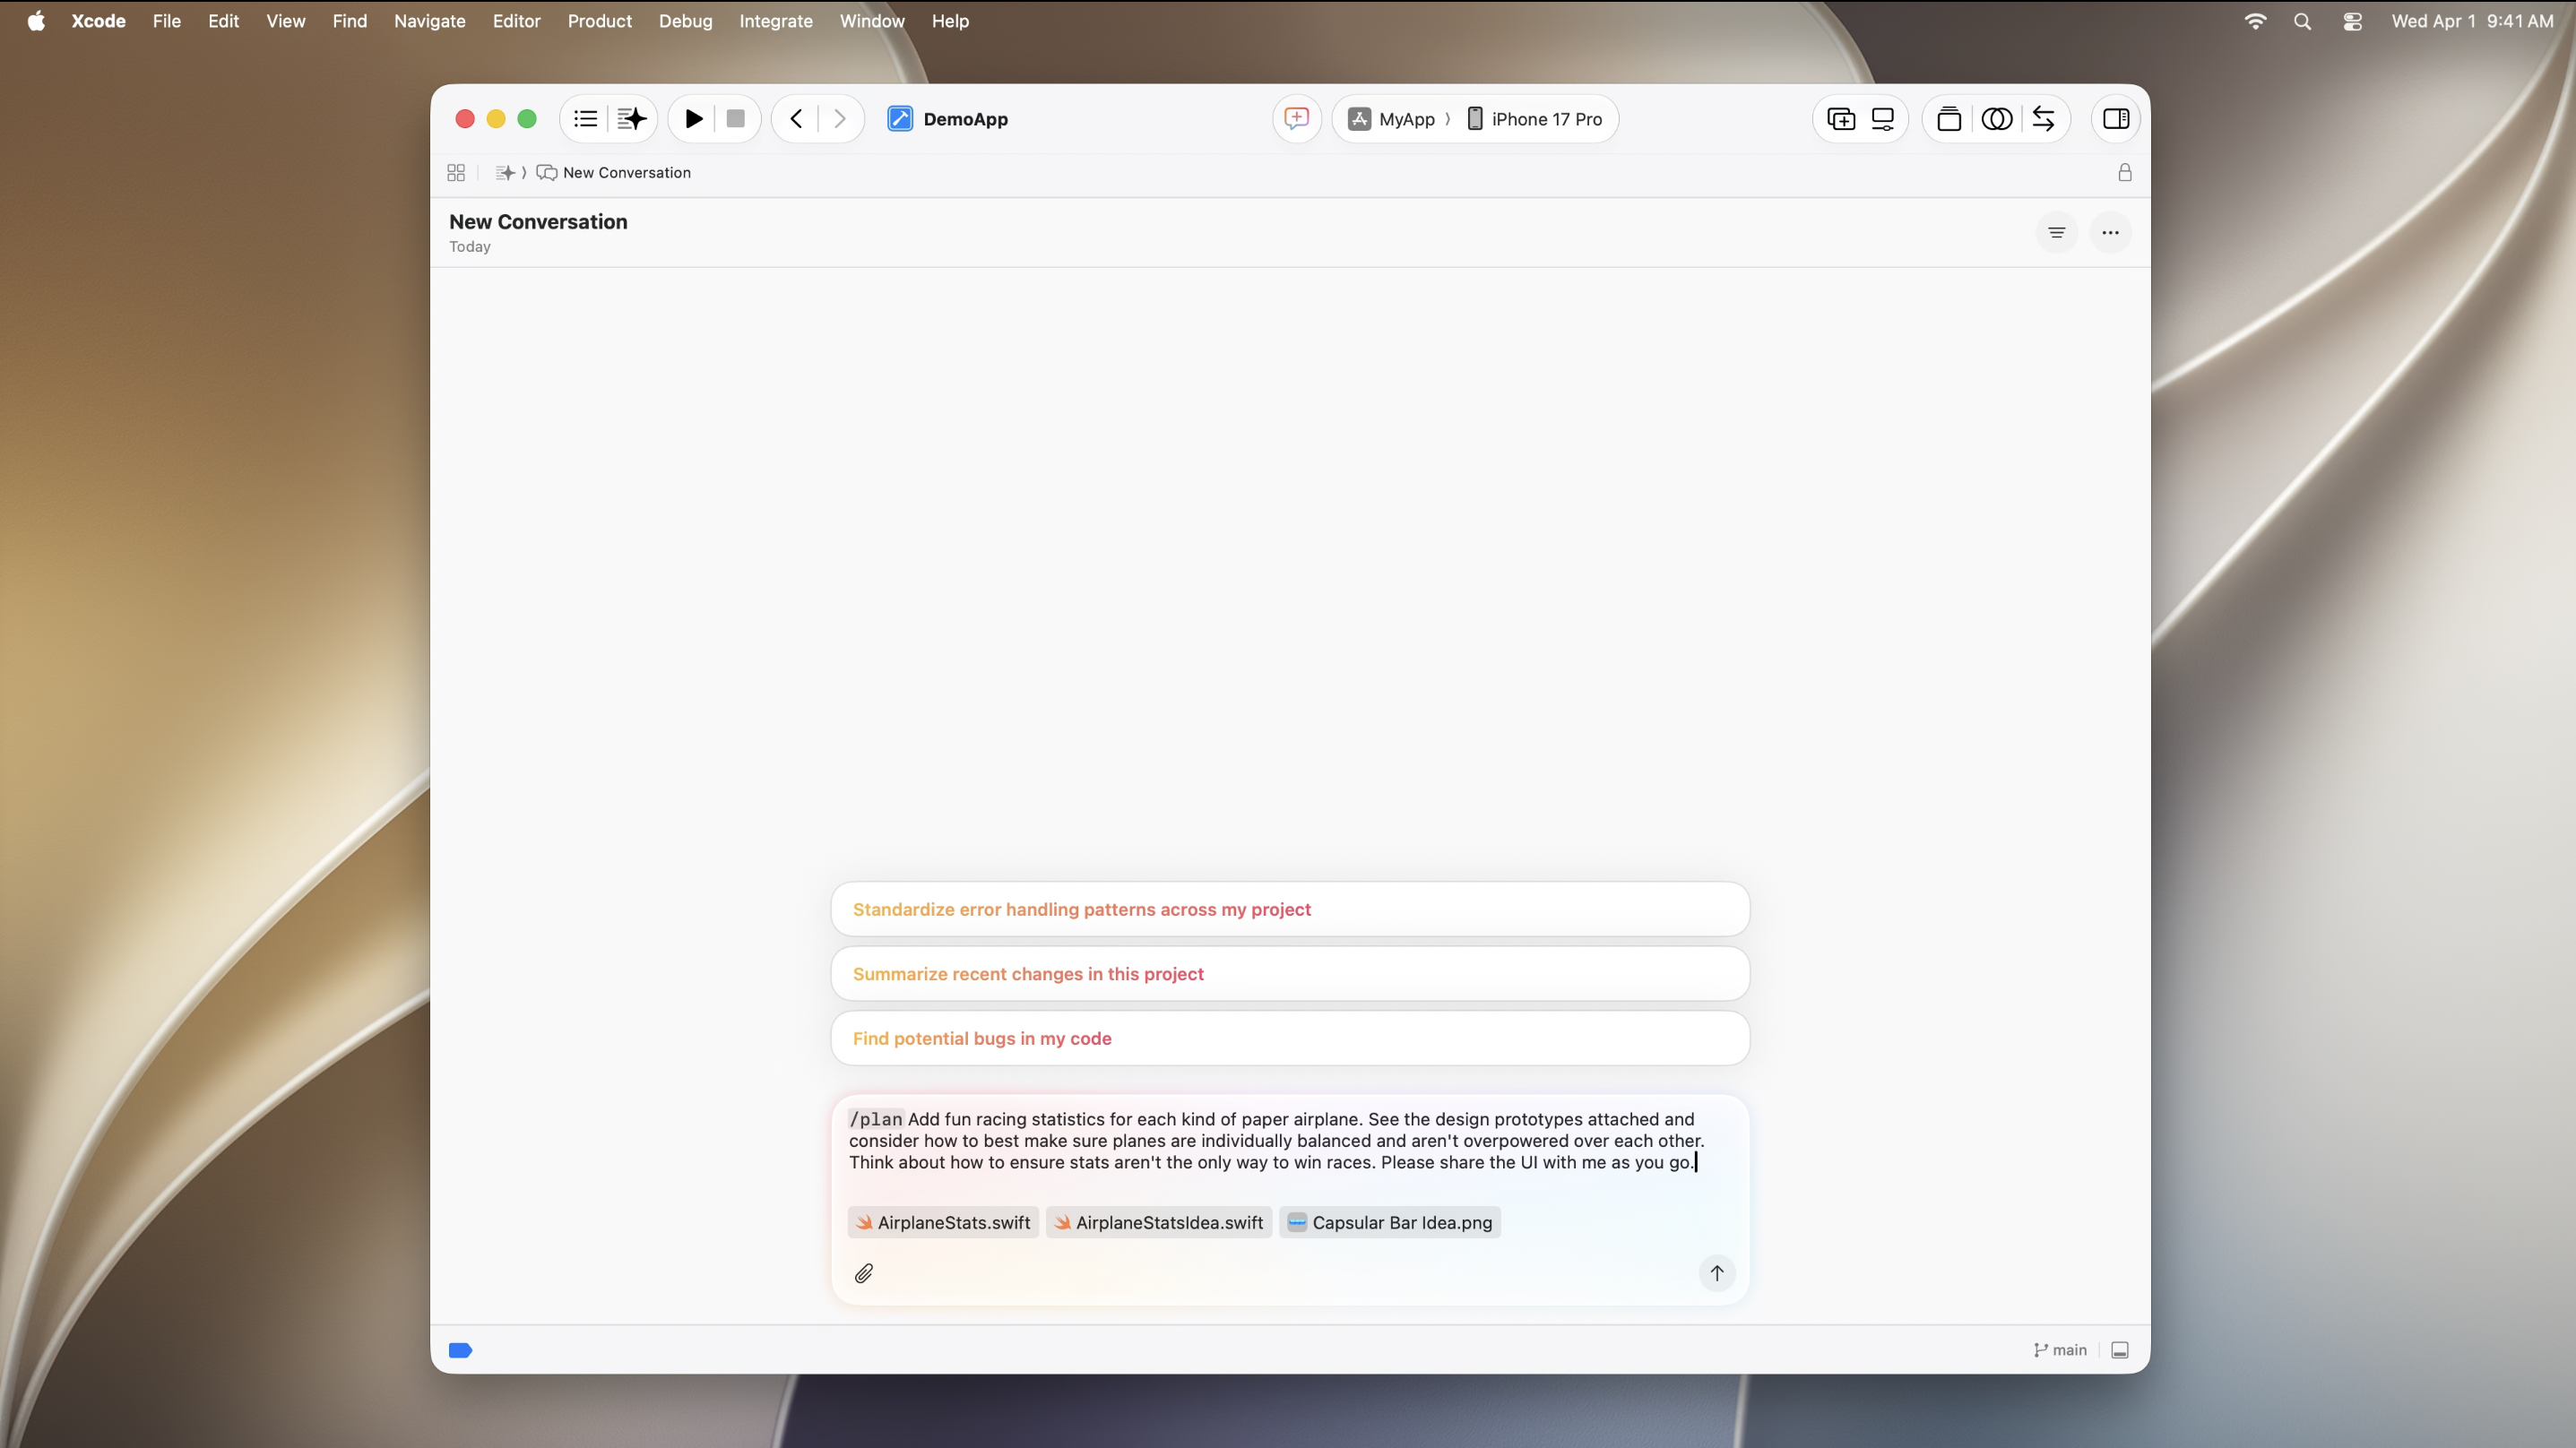Open Control Center
This screenshot has width=2576, height=1448.
tap(2352, 21)
